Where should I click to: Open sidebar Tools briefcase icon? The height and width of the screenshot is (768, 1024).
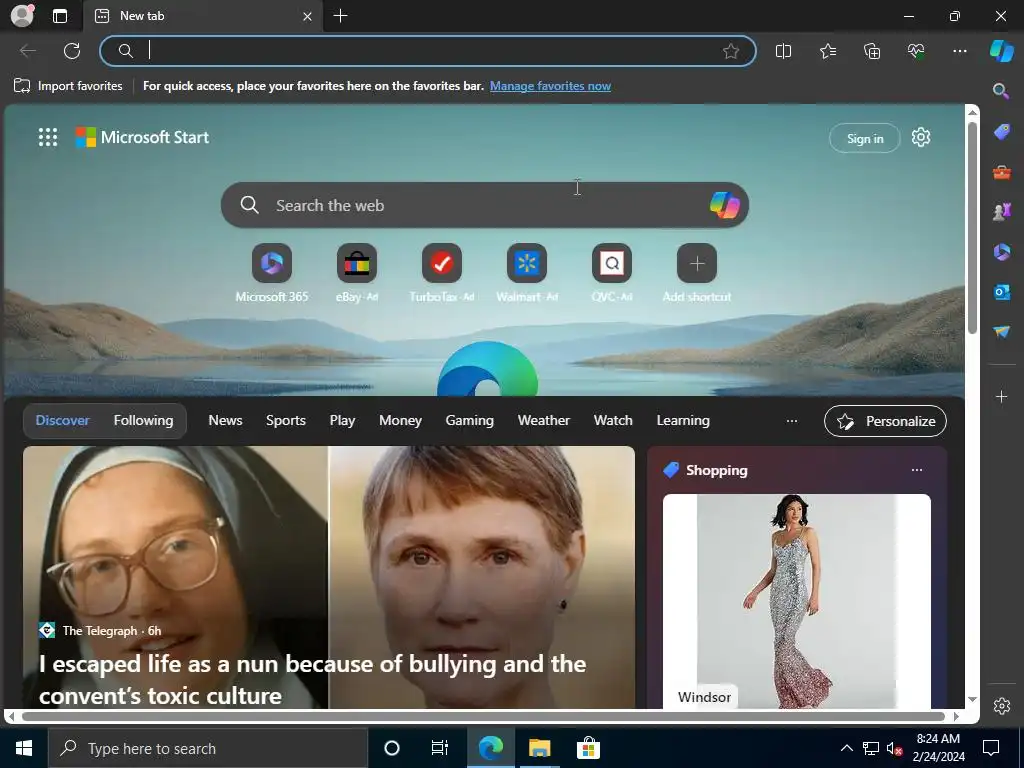1002,172
